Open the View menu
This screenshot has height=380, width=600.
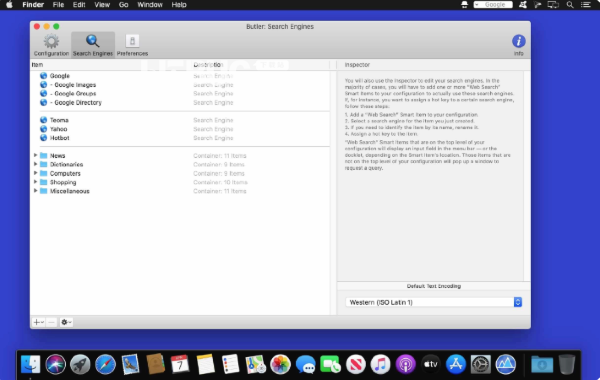102,5
